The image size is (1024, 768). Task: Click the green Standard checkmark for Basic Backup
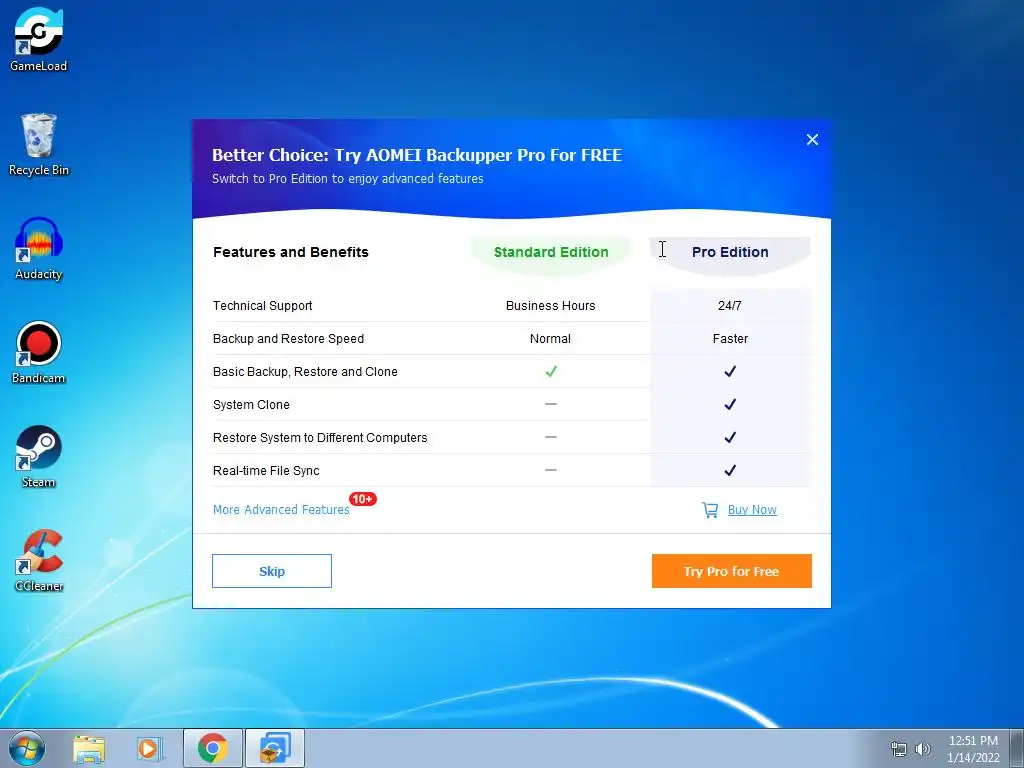point(551,371)
